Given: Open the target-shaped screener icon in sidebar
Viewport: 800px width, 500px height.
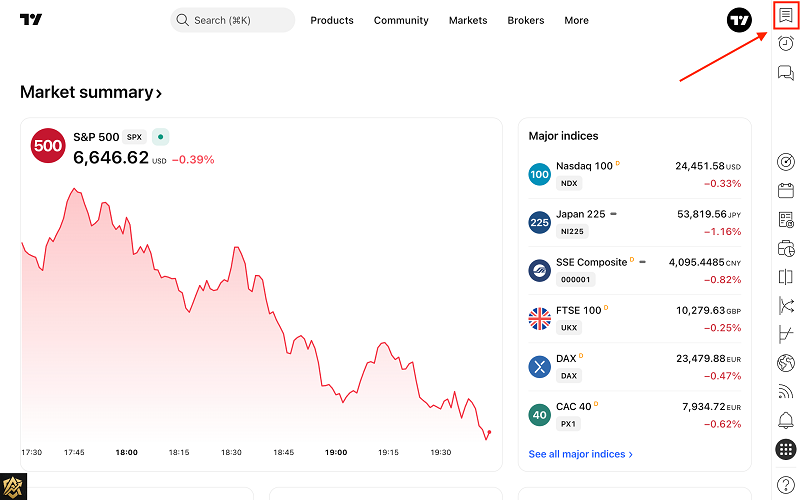Looking at the screenshot, I should coord(786,162).
